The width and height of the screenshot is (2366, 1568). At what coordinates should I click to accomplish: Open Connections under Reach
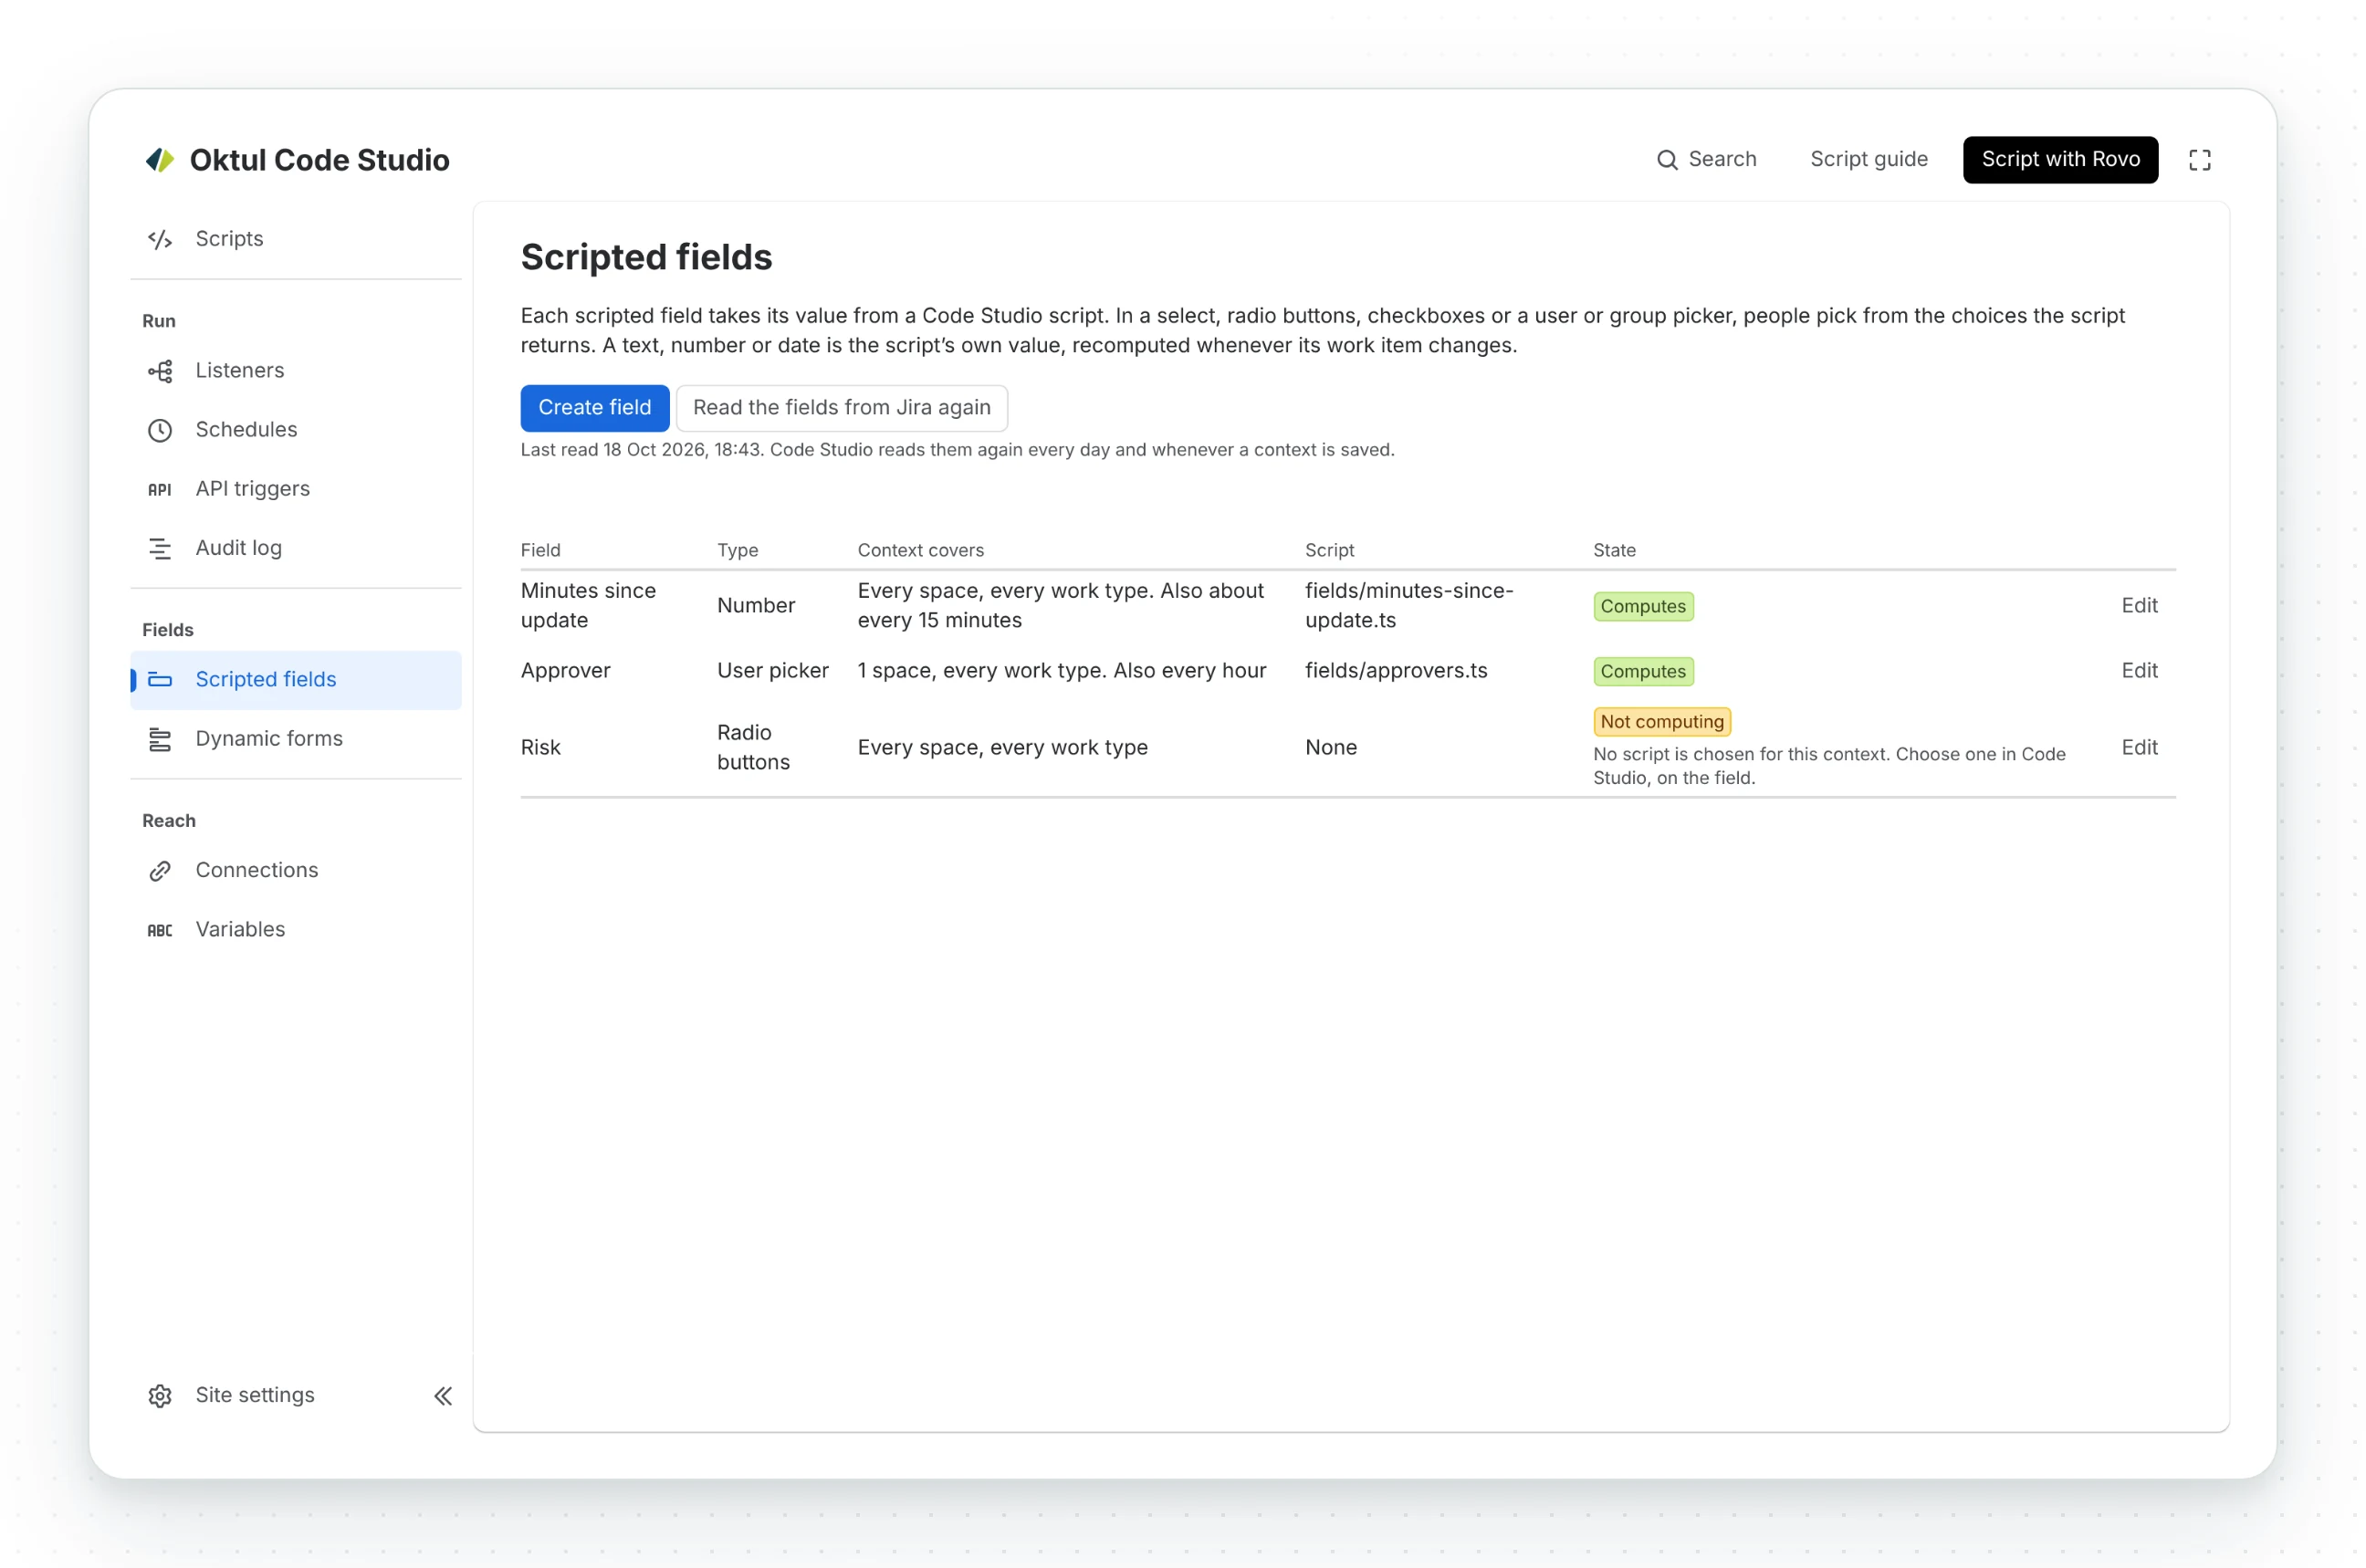coord(296,871)
